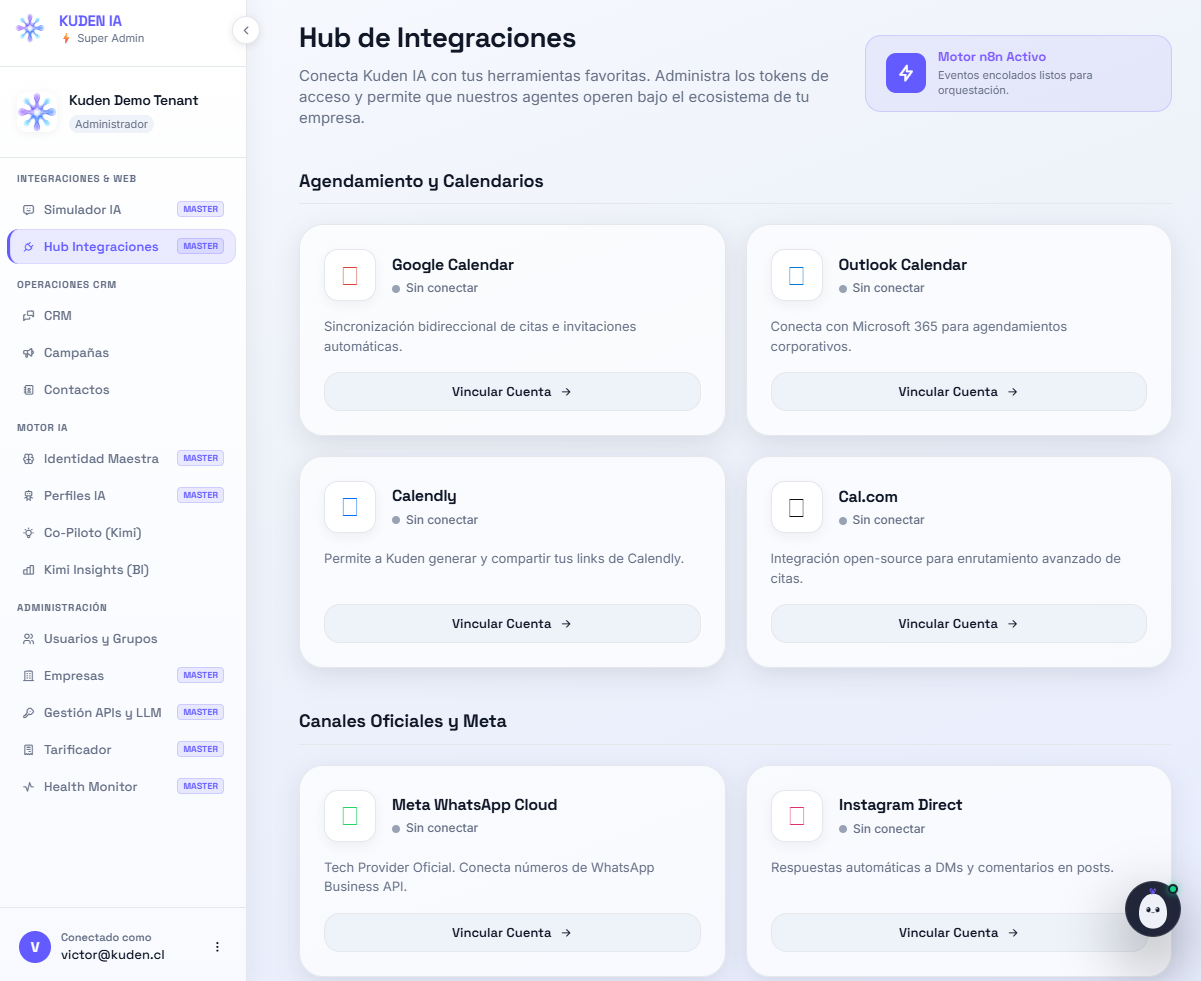Click the Usuarios y Grupos people icon
This screenshot has height=981, width=1201.
28,639
